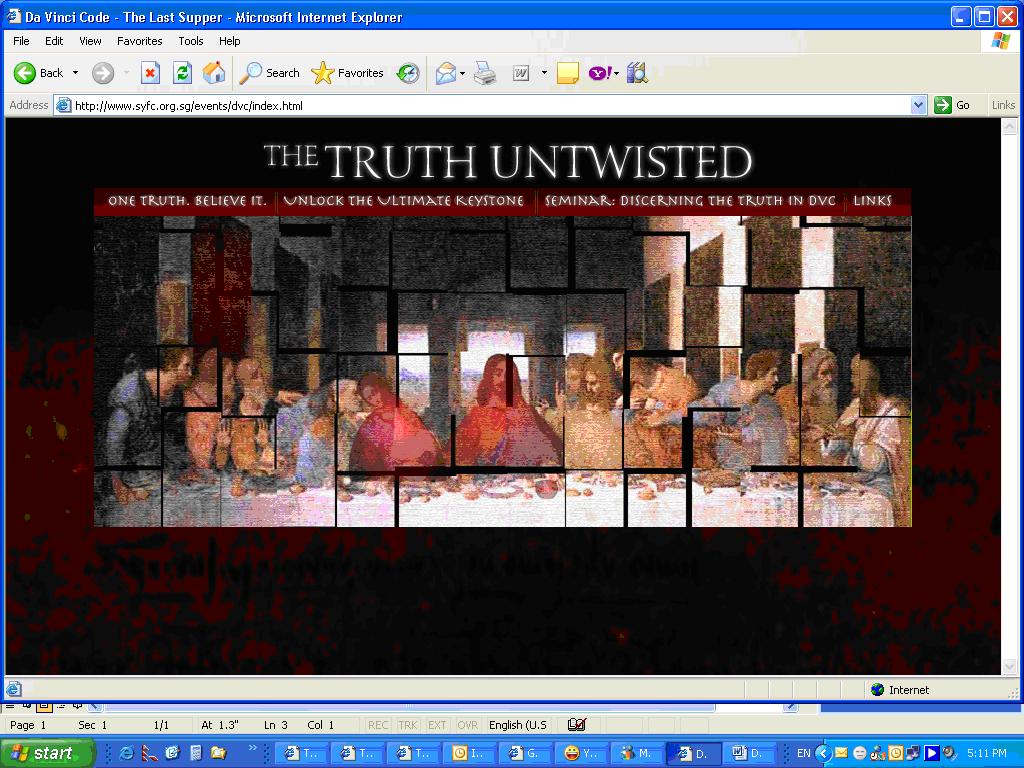This screenshot has height=768, width=1024.
Task: Click the Mail envelope toolbar icon
Action: [x=445, y=73]
